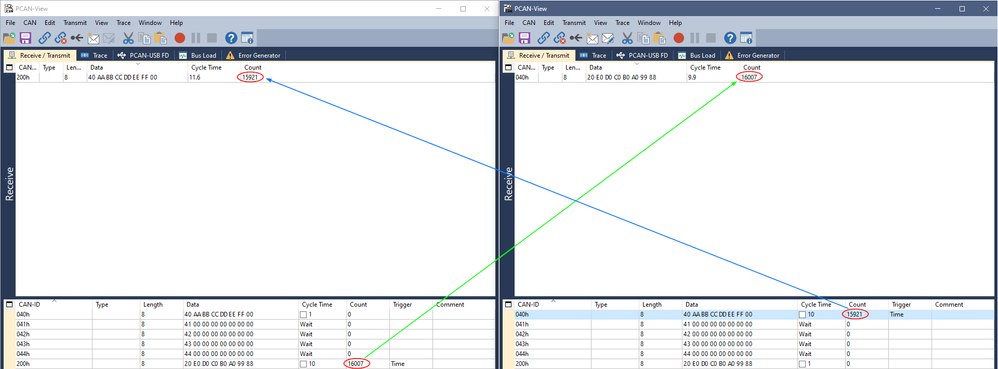Open Window menu in right window

[649, 22]
